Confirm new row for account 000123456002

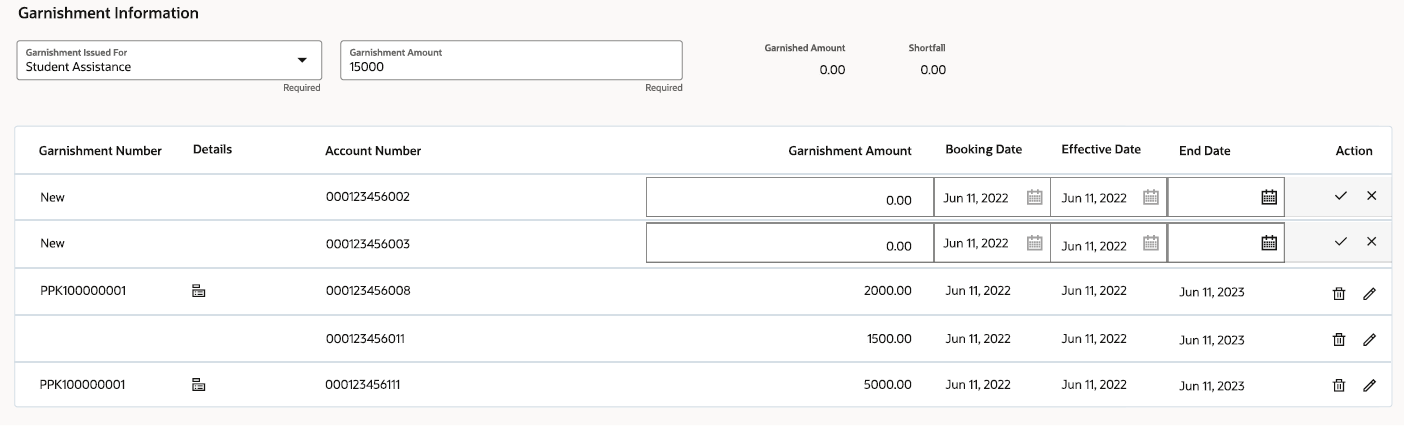pos(1341,197)
